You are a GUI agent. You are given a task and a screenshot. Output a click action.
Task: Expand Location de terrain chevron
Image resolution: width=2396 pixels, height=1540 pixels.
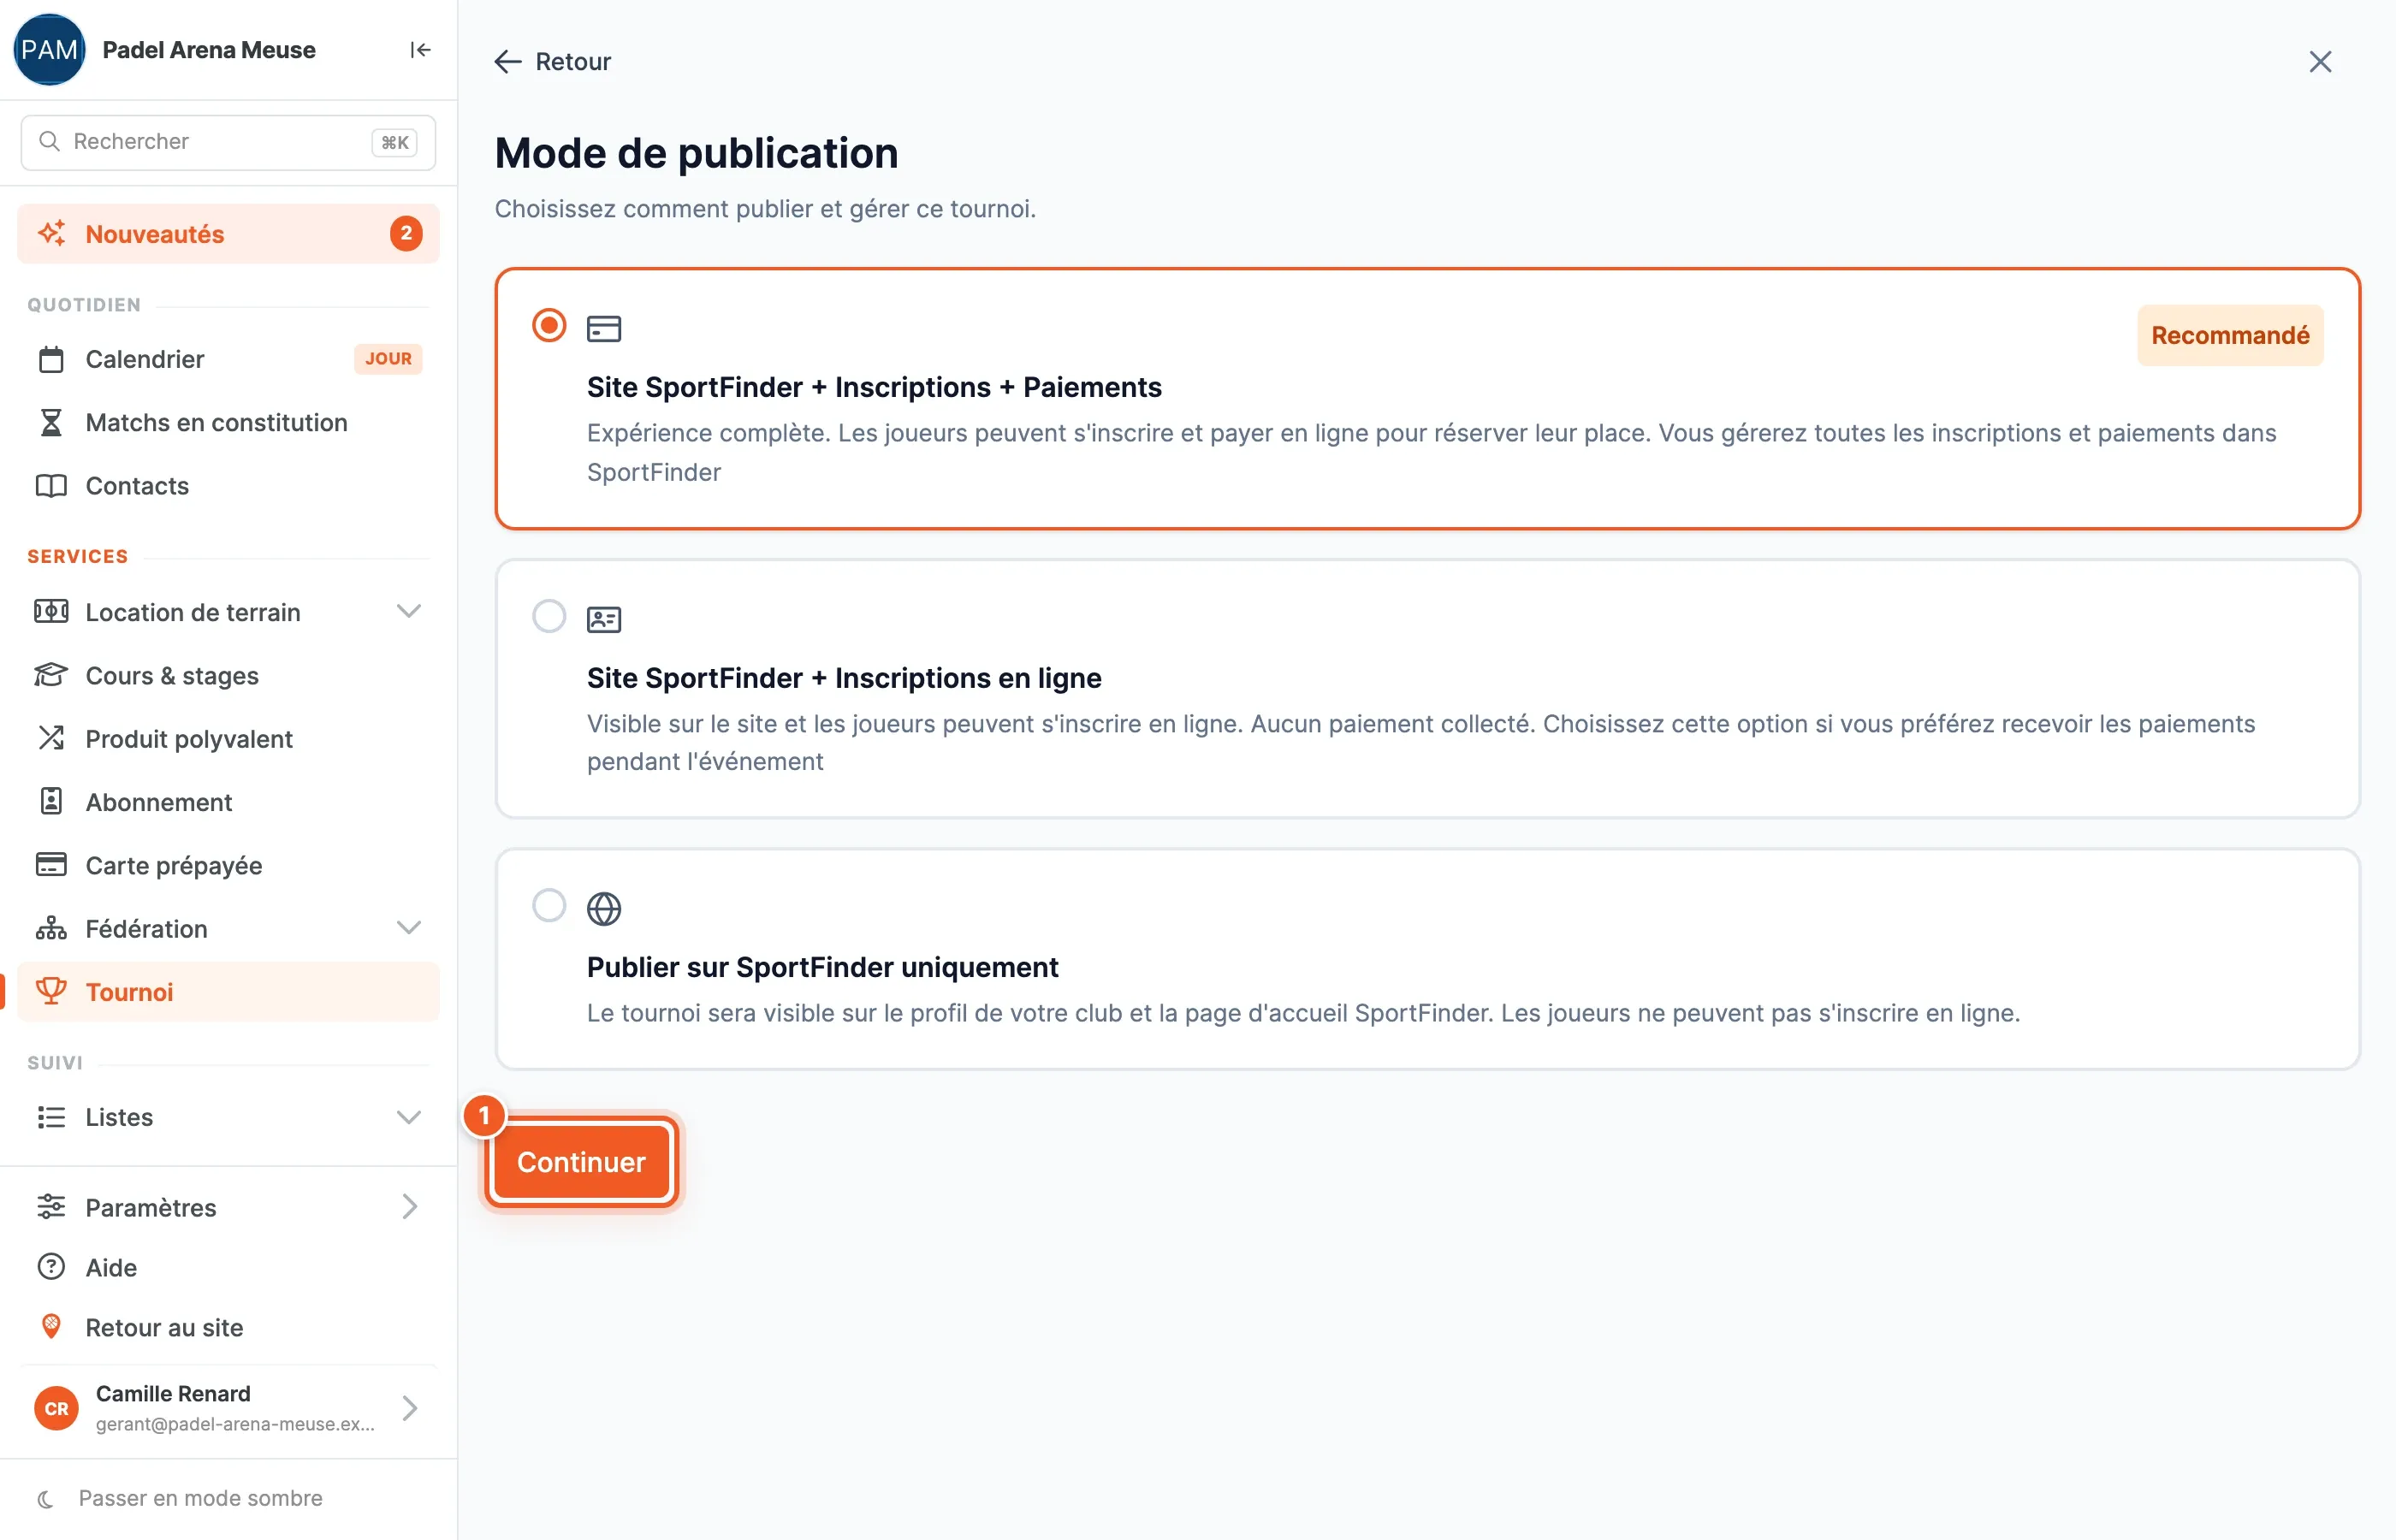click(408, 611)
